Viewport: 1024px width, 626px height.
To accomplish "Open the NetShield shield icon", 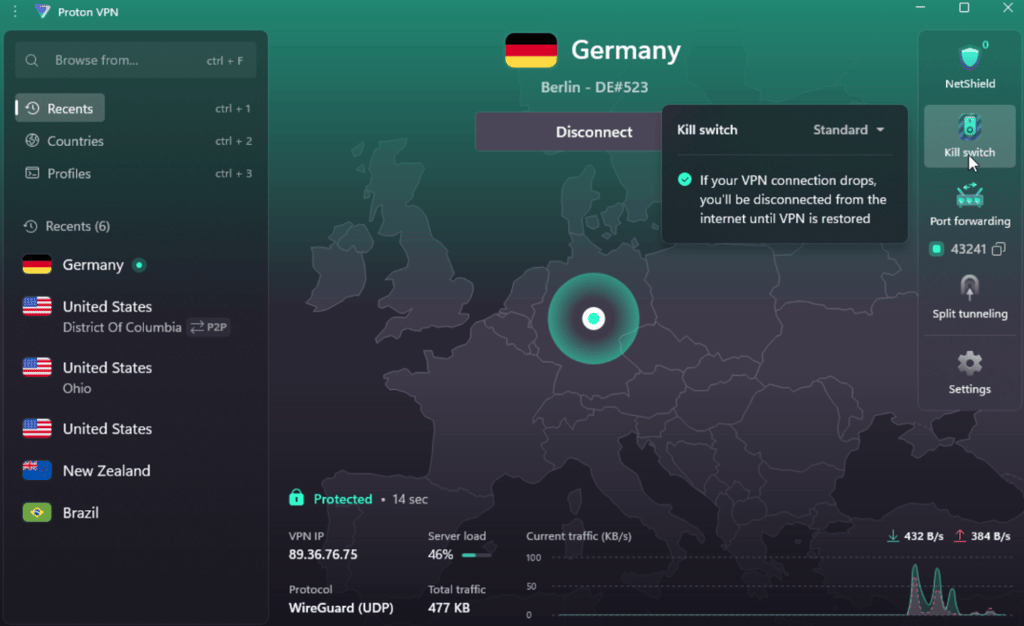I will (969, 57).
